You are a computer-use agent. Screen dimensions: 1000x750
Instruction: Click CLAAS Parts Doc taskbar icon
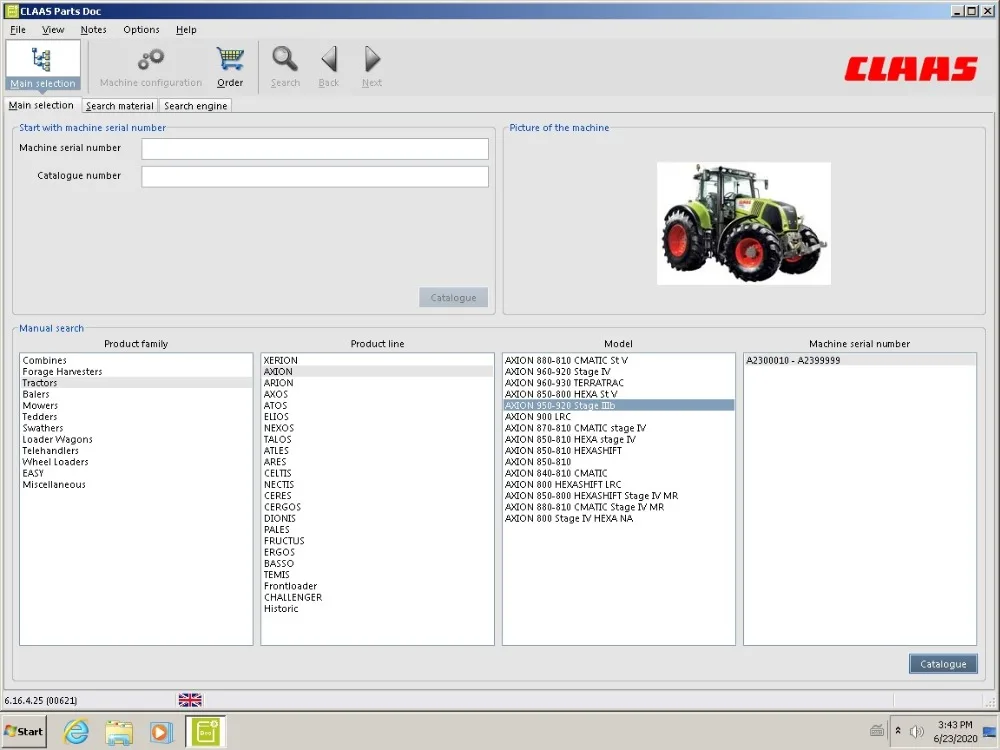tap(205, 731)
